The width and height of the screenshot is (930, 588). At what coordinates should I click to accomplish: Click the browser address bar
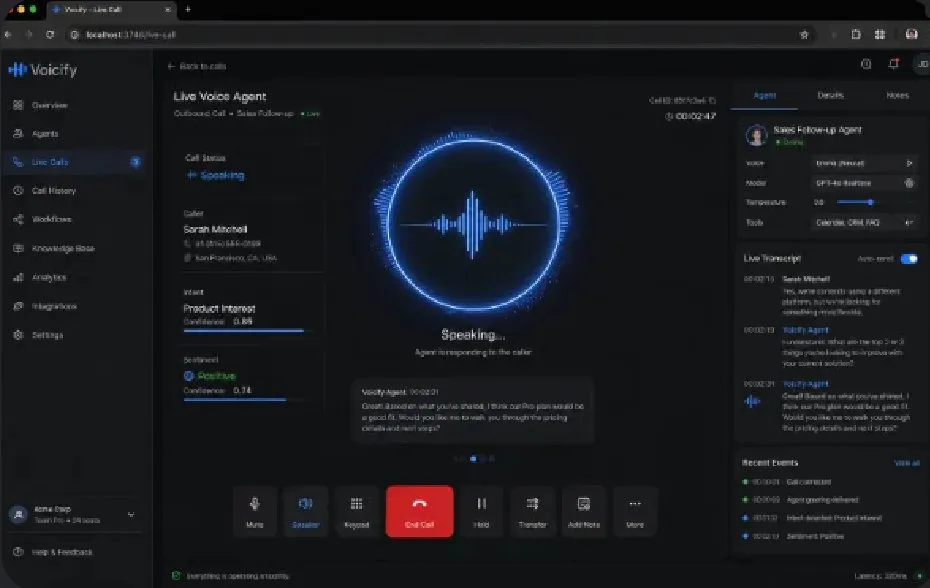pyautogui.click(x=439, y=34)
